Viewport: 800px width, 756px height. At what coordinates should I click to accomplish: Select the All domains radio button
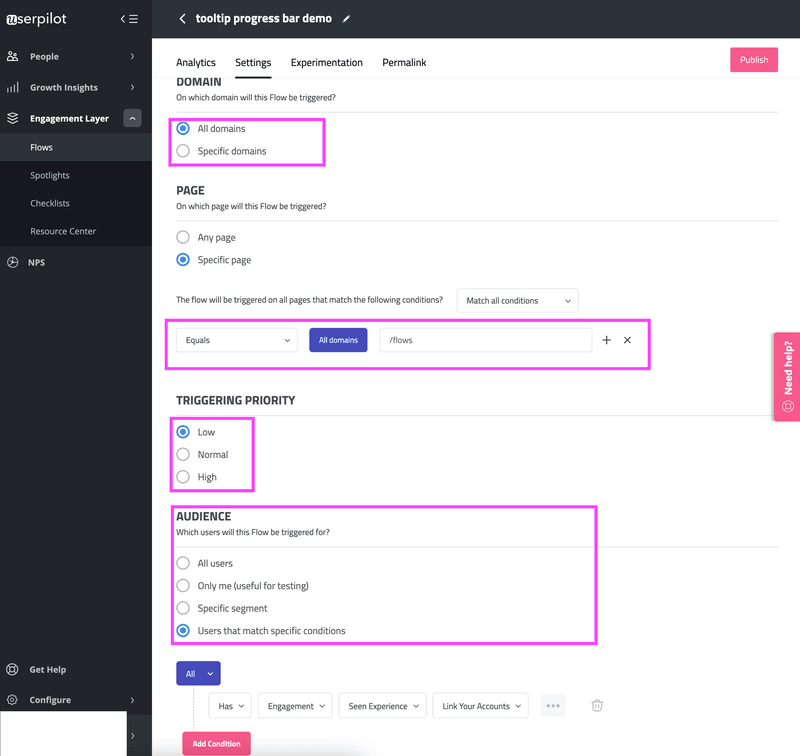182,128
